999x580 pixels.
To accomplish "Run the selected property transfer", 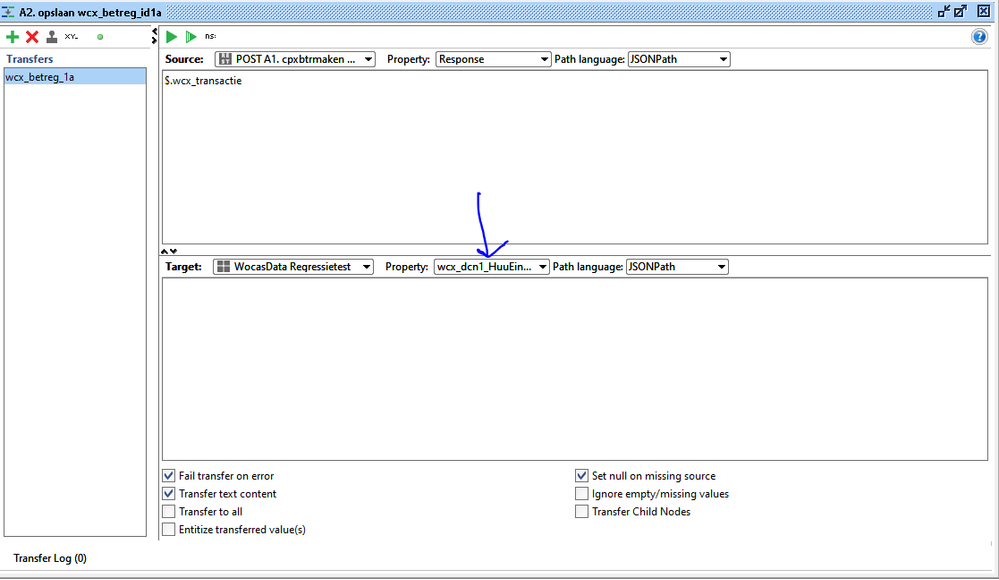I will 171,37.
